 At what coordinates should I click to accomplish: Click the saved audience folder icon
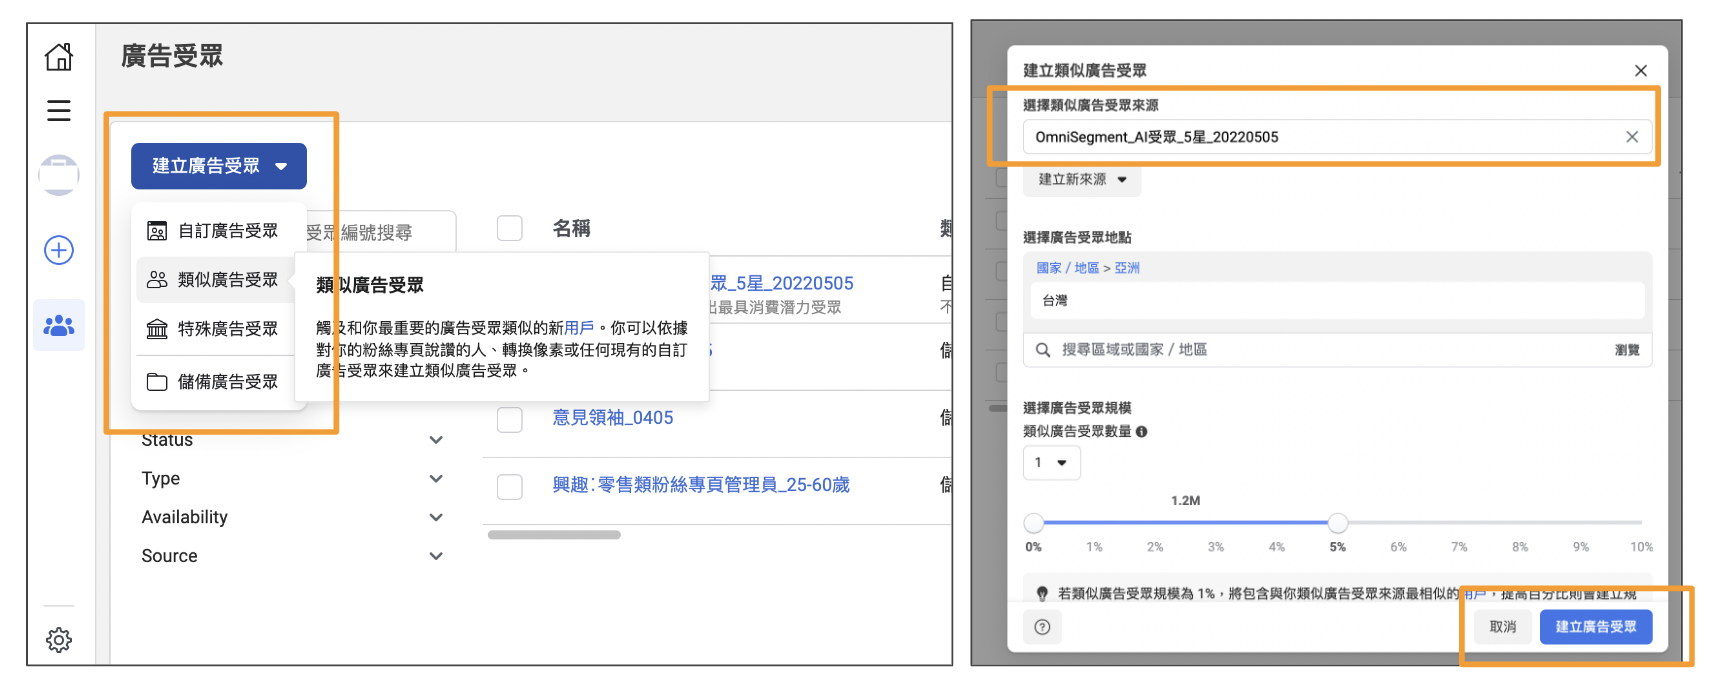click(157, 382)
